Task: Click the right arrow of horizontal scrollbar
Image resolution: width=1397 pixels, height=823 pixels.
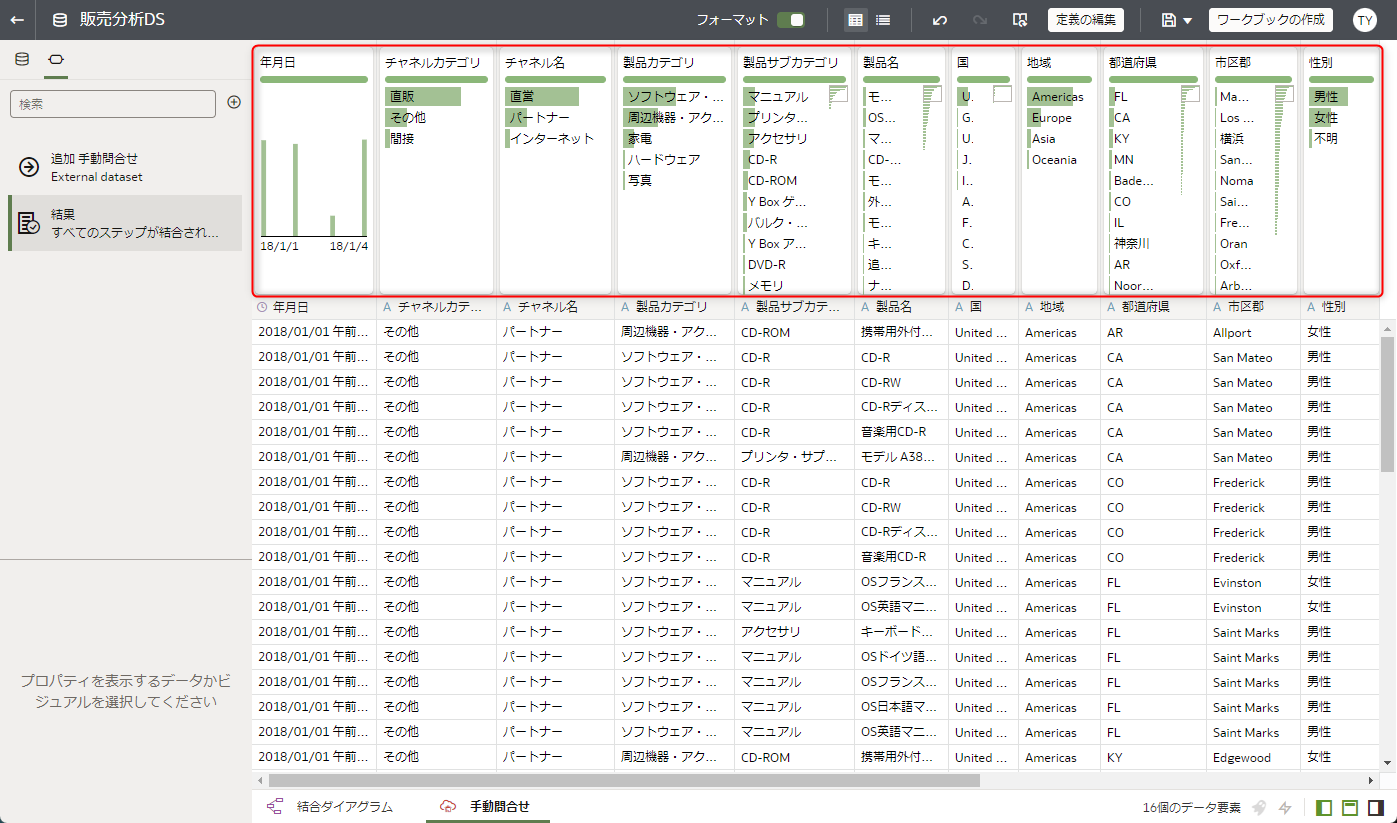Action: [x=1372, y=780]
